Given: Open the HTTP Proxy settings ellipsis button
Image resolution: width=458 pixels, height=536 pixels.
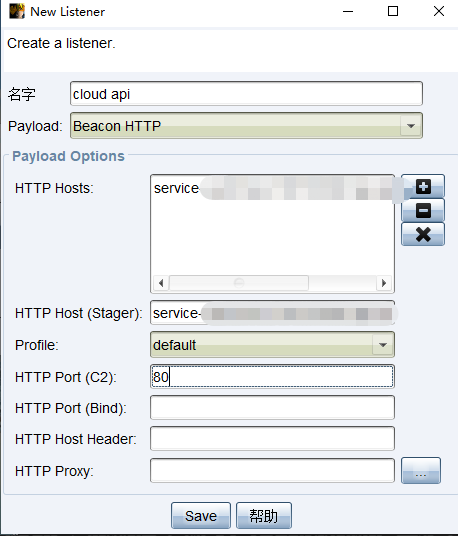Looking at the screenshot, I should tap(421, 470).
